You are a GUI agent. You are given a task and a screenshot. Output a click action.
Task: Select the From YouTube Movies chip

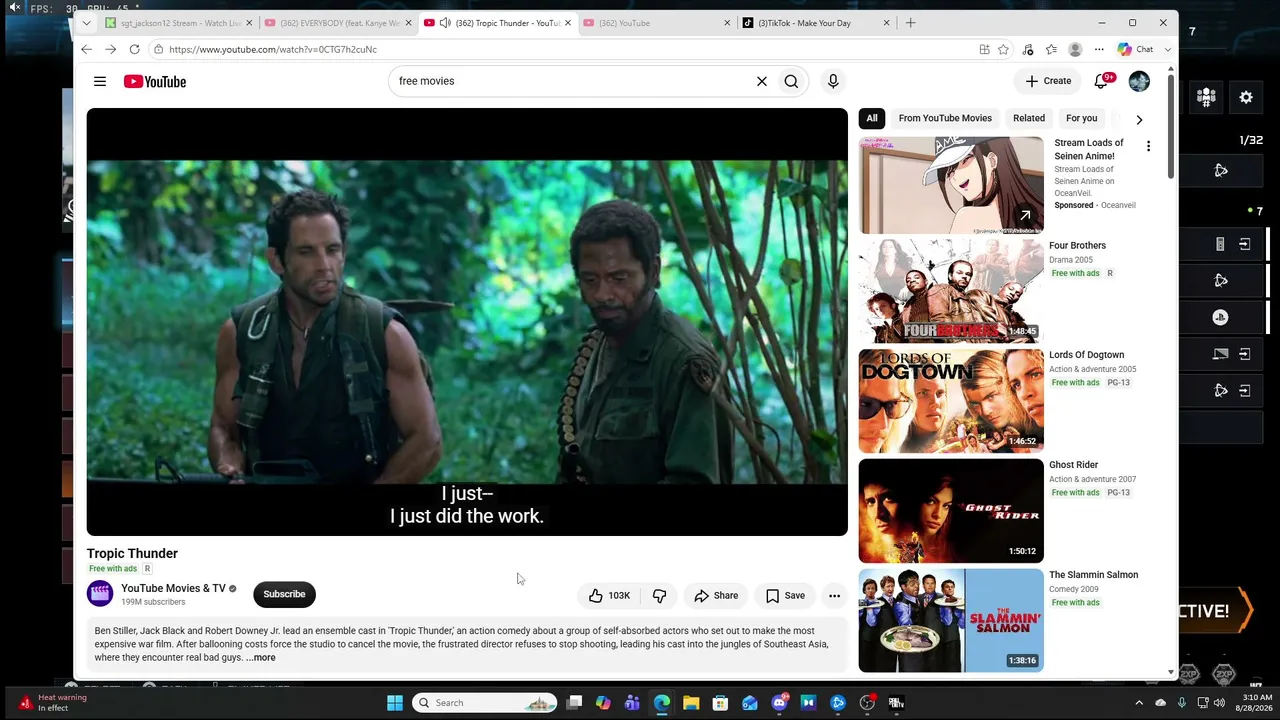click(x=945, y=118)
